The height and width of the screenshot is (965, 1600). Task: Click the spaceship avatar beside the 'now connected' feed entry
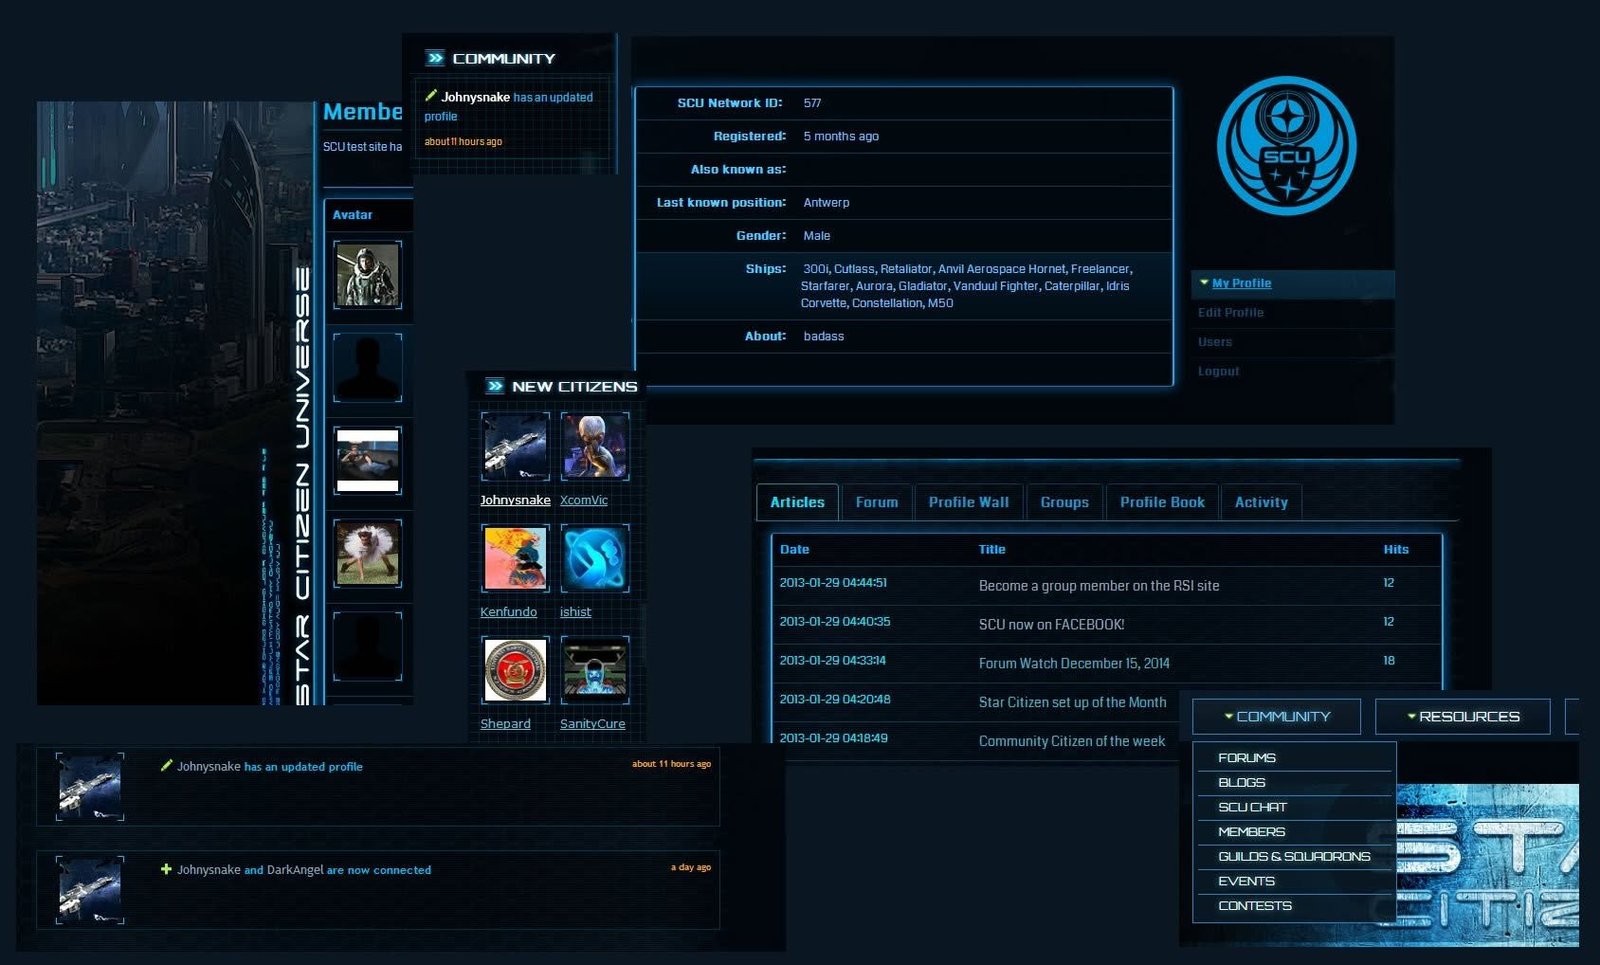(x=90, y=889)
